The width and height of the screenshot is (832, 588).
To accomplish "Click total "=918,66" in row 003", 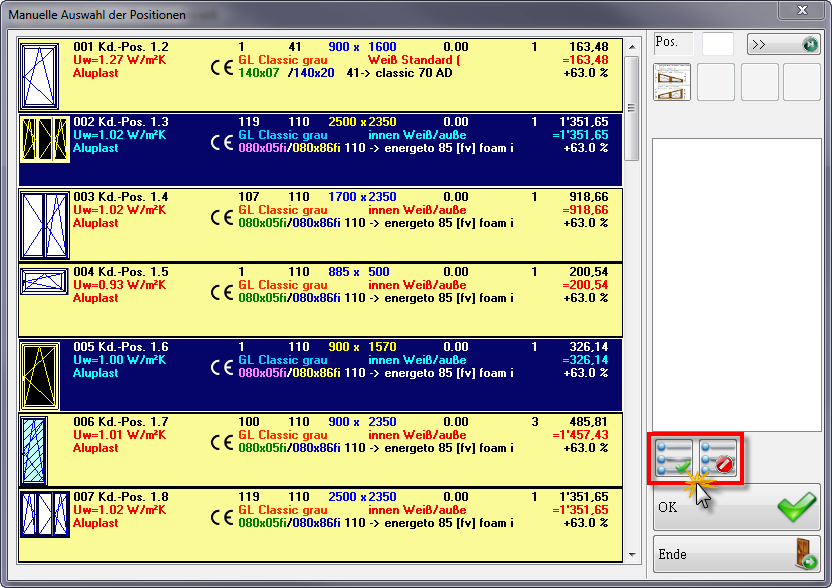I will tap(585, 210).
